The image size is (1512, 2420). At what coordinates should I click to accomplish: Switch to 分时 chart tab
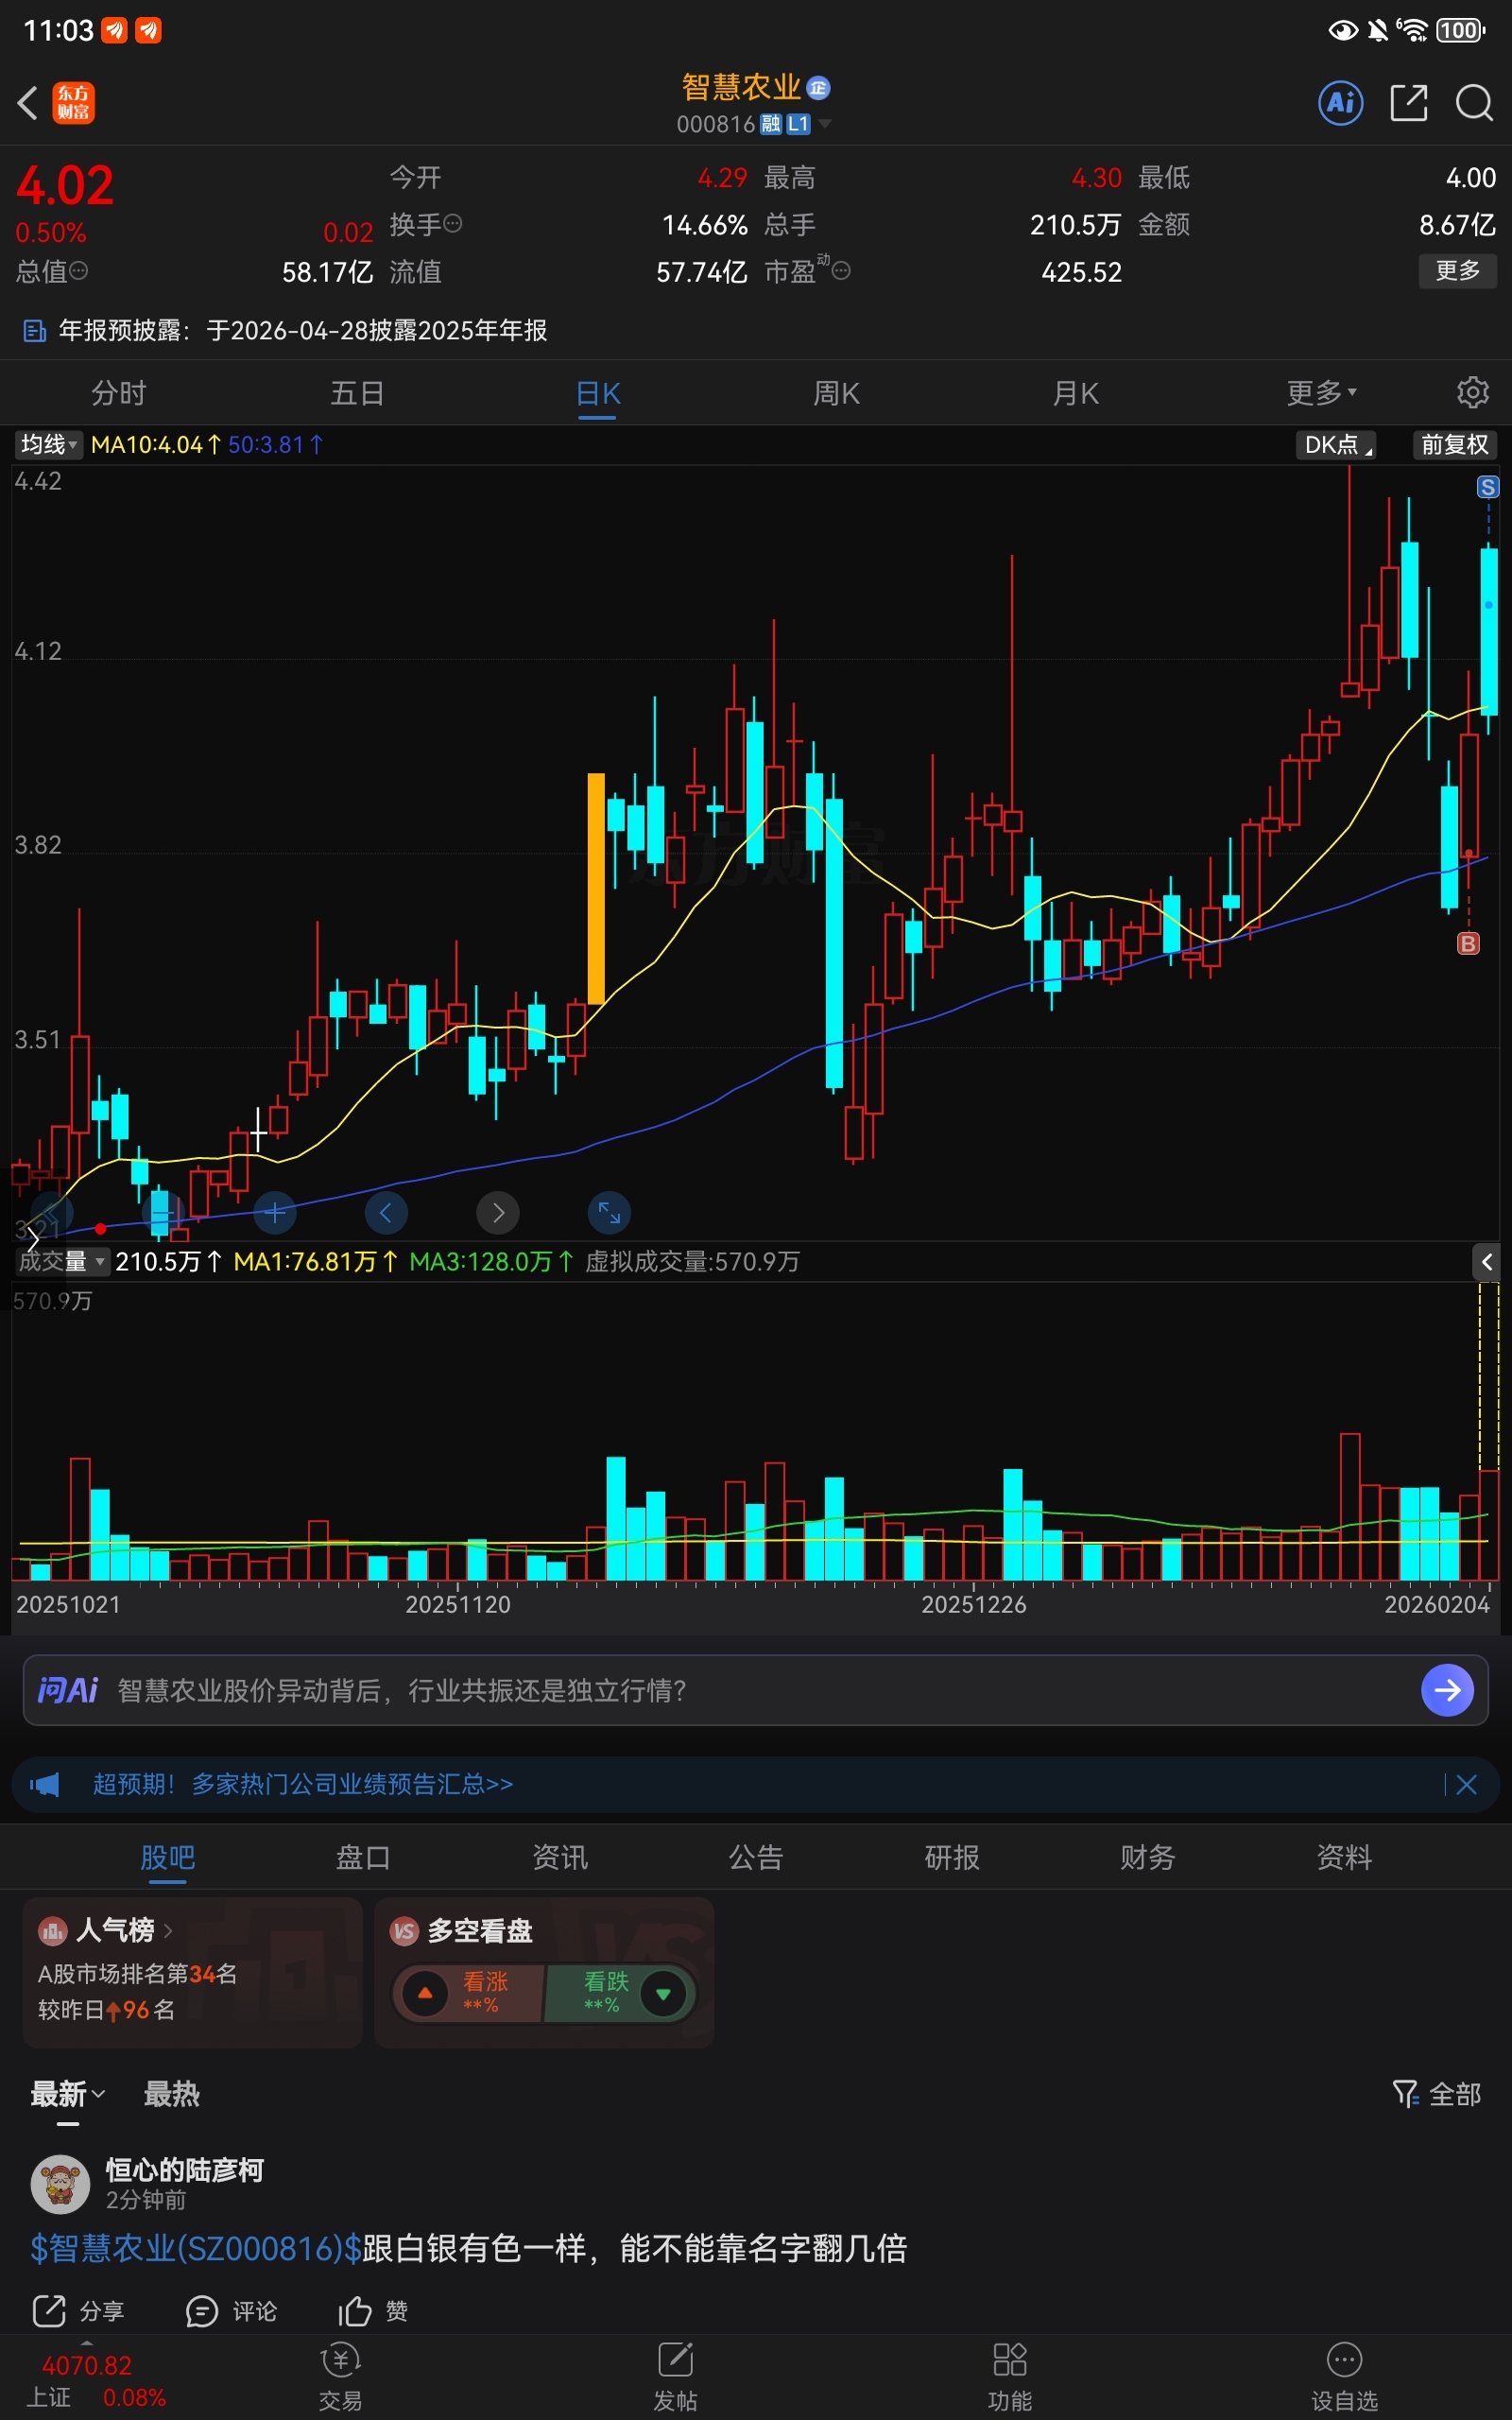(x=119, y=393)
